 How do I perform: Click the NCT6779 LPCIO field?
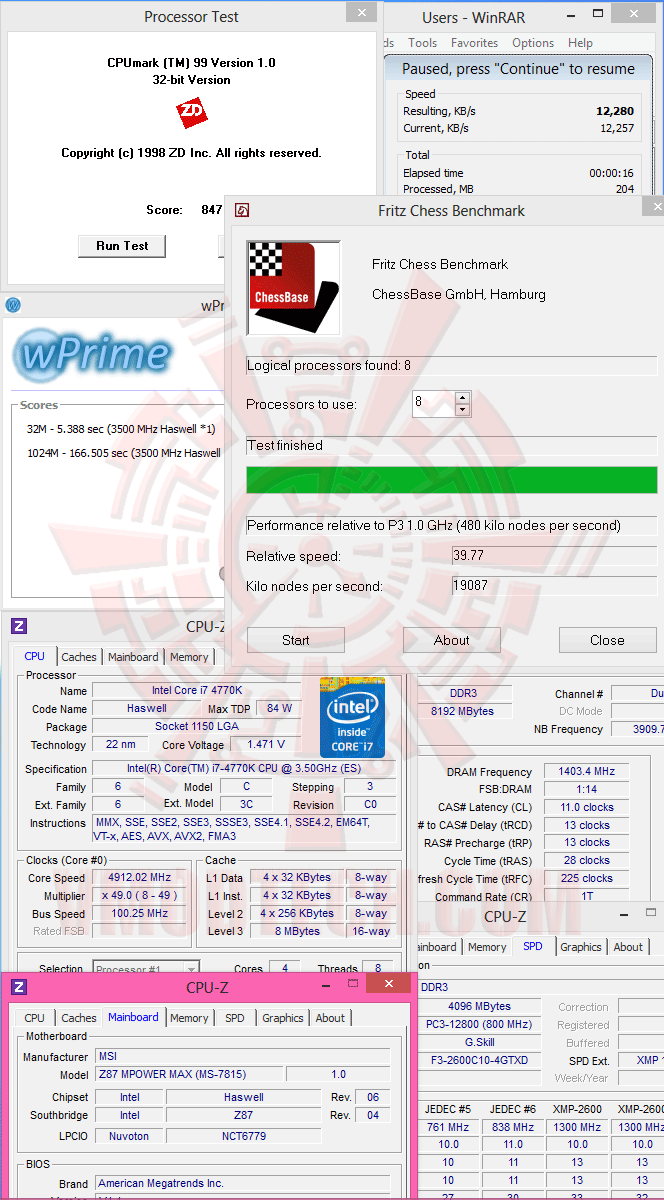244,1137
